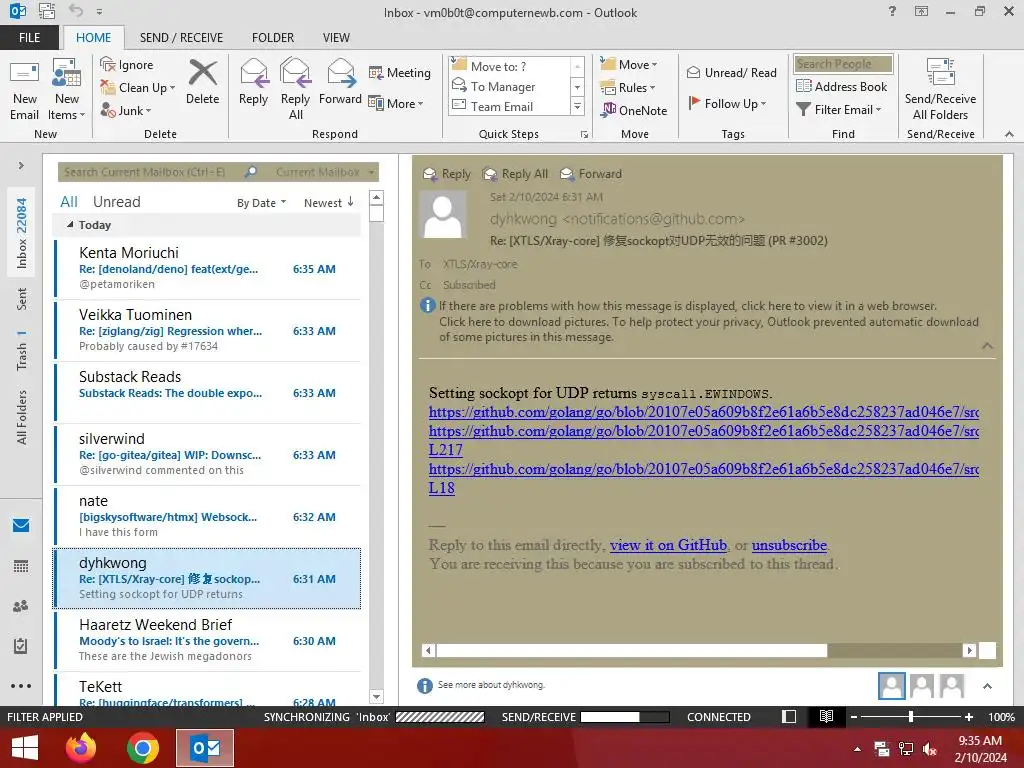Screen dimensions: 1024x768
Task: Open the Filter Email dropdown
Action: click(839, 109)
